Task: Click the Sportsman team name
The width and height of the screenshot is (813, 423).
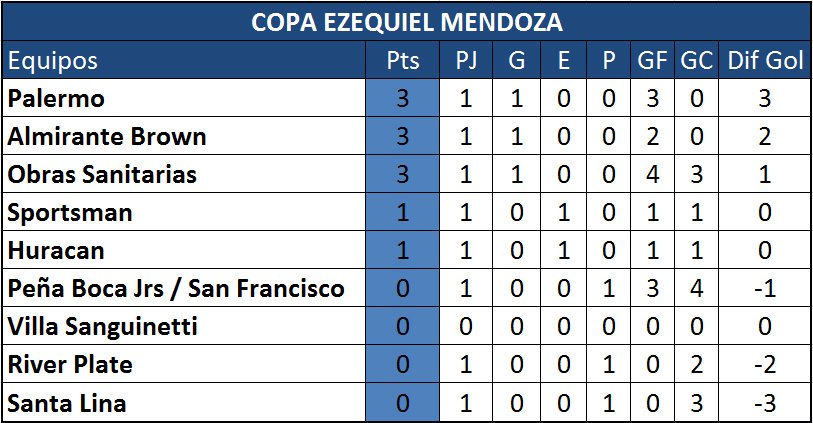Action: click(x=70, y=213)
